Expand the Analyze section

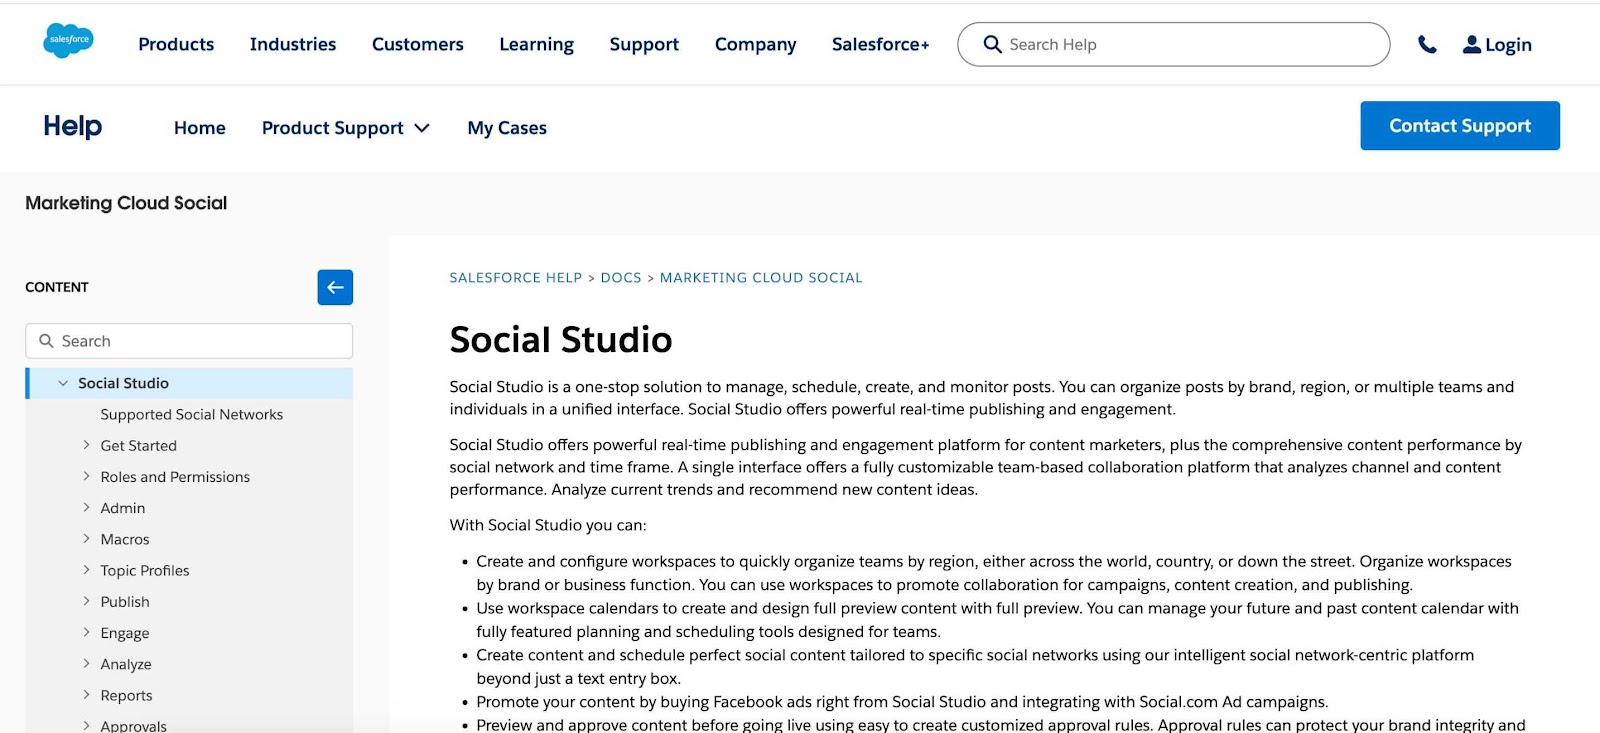(86, 663)
